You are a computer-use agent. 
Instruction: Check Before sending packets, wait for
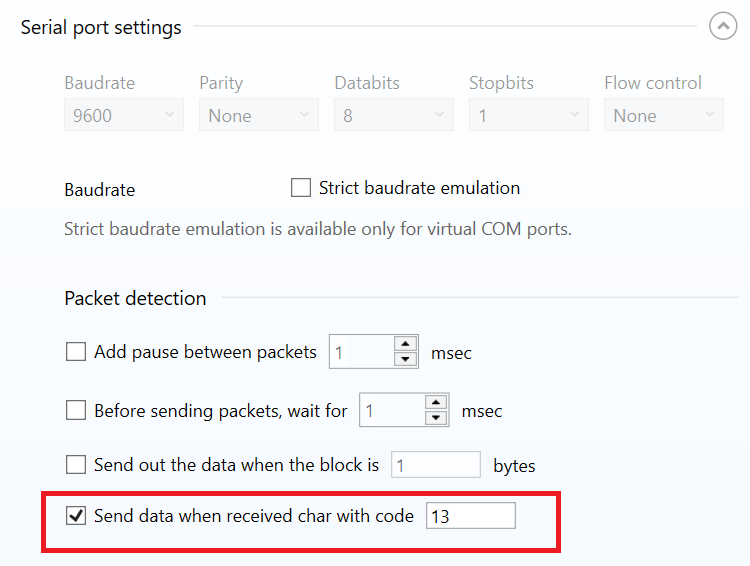(76, 410)
